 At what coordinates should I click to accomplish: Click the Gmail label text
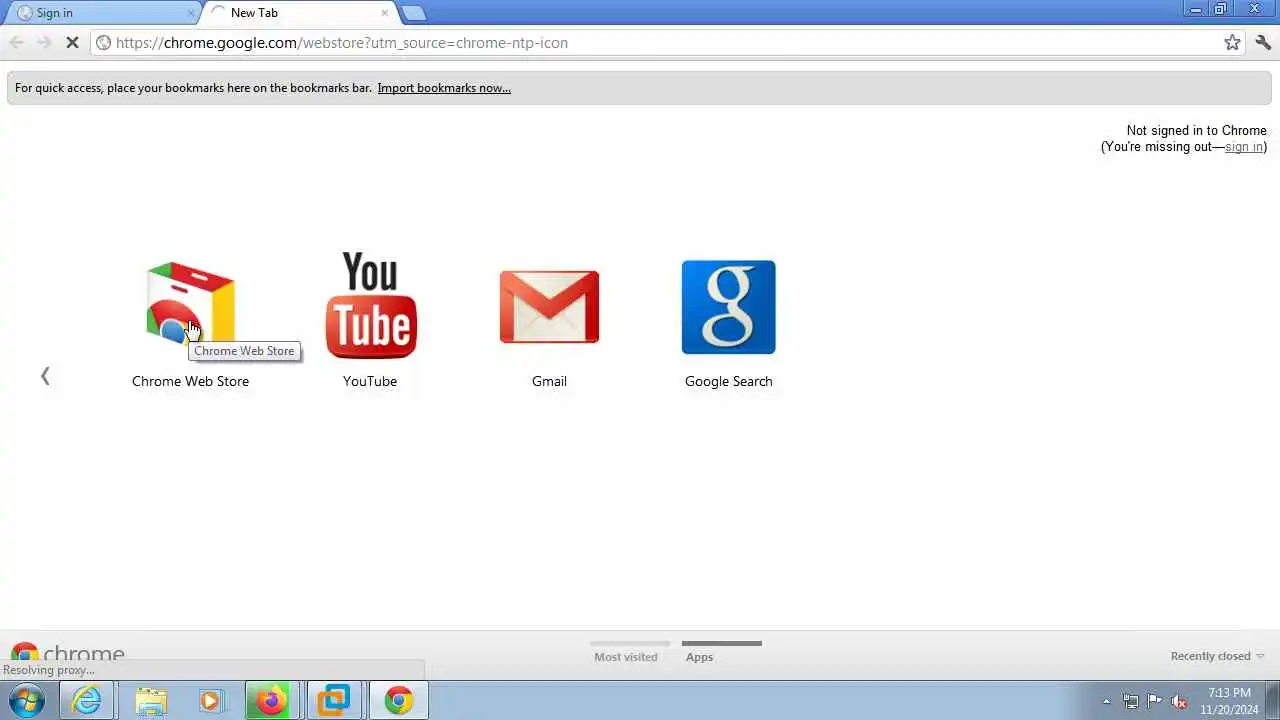point(549,381)
